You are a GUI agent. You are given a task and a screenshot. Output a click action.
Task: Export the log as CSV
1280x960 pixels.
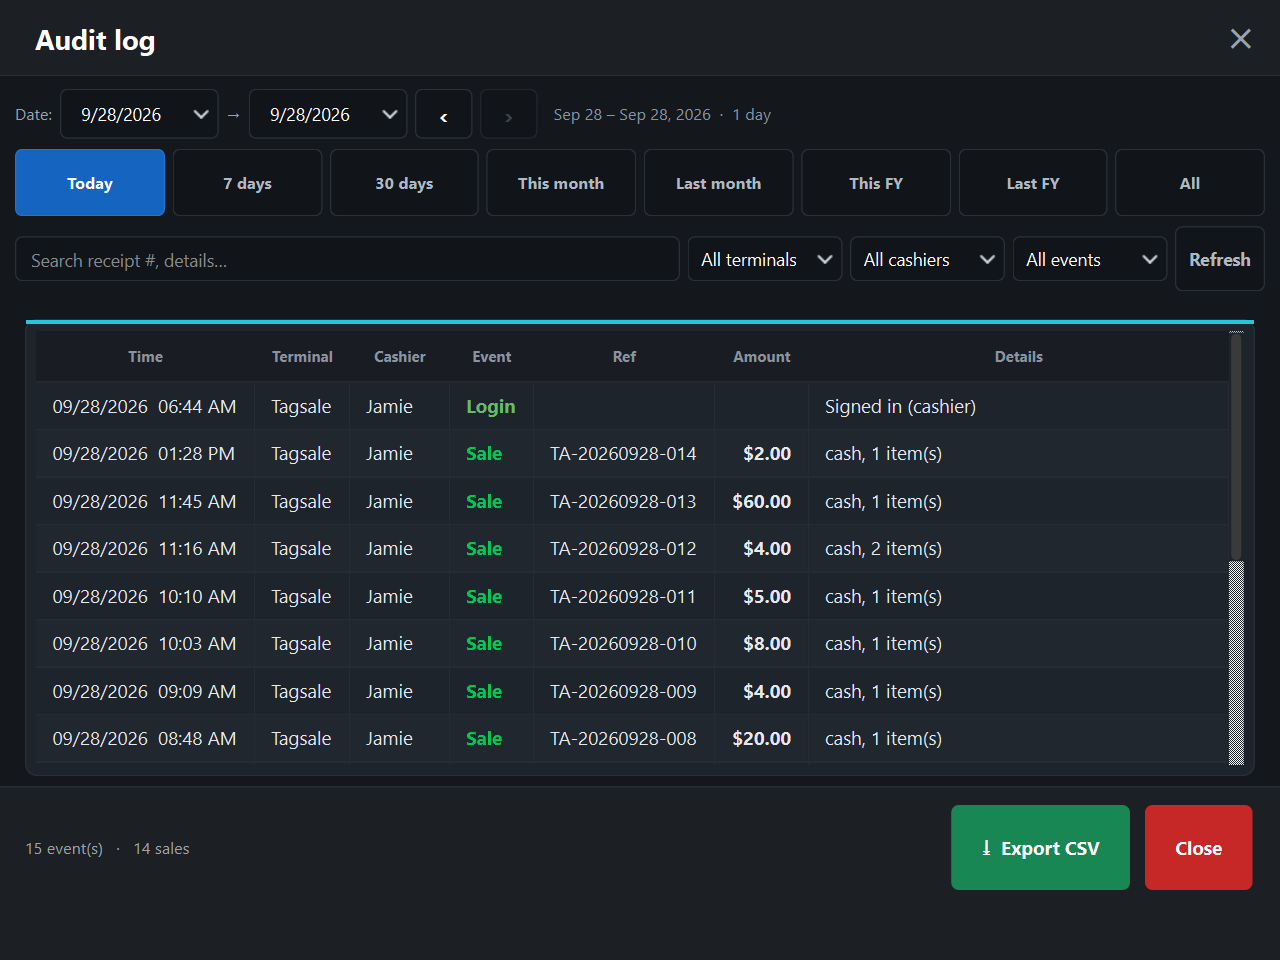click(x=1040, y=848)
